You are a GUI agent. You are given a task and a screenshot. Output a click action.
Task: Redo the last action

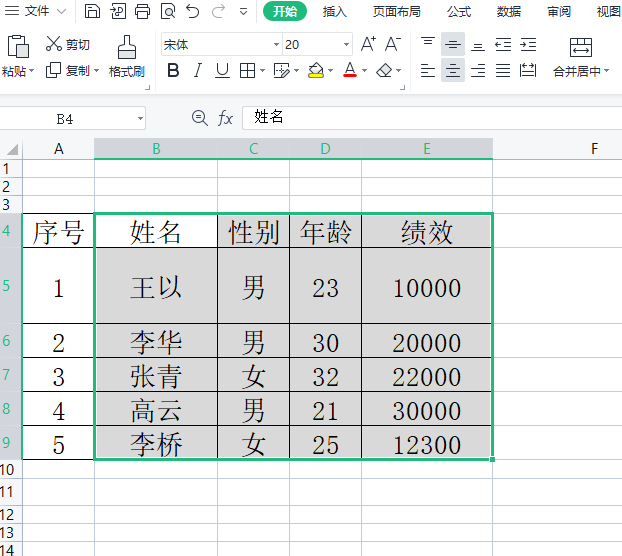point(218,11)
